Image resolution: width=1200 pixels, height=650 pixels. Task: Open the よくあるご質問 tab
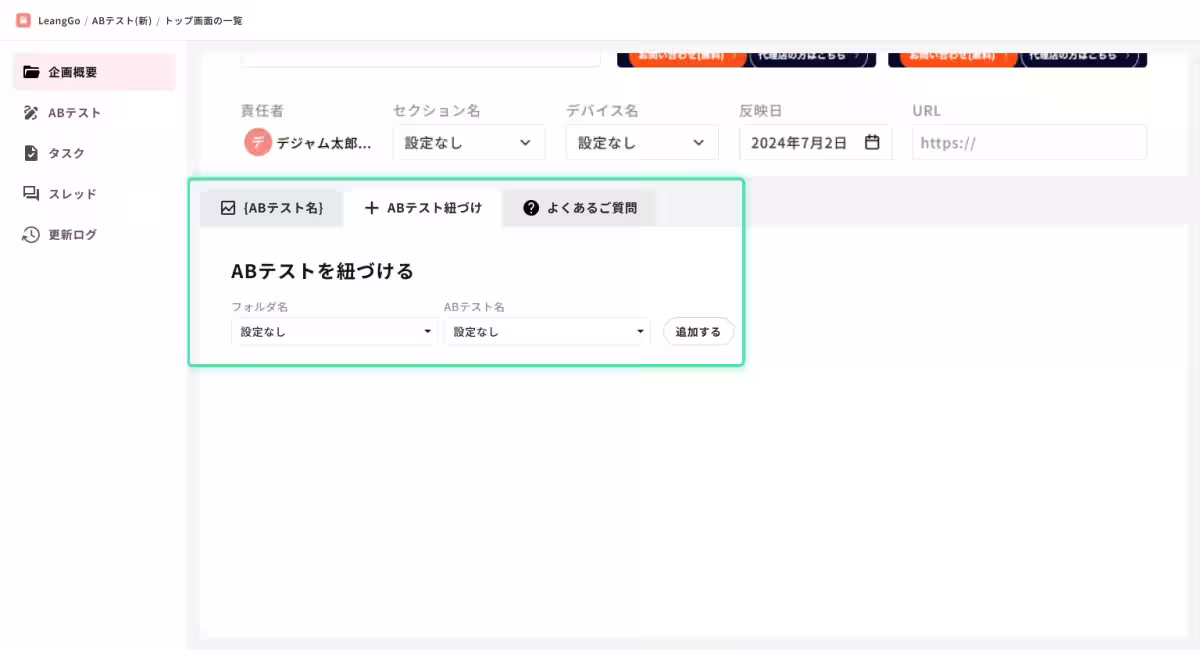point(580,208)
